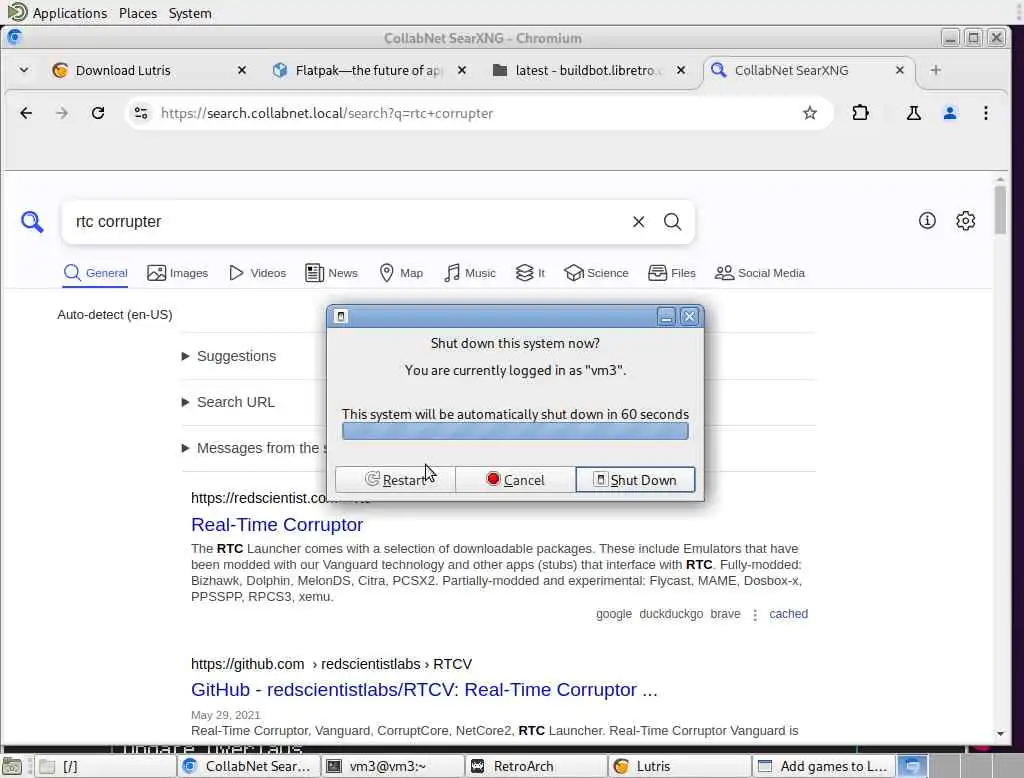The image size is (1024, 778).
Task: Expand the Suggestions section
Action: [229, 356]
